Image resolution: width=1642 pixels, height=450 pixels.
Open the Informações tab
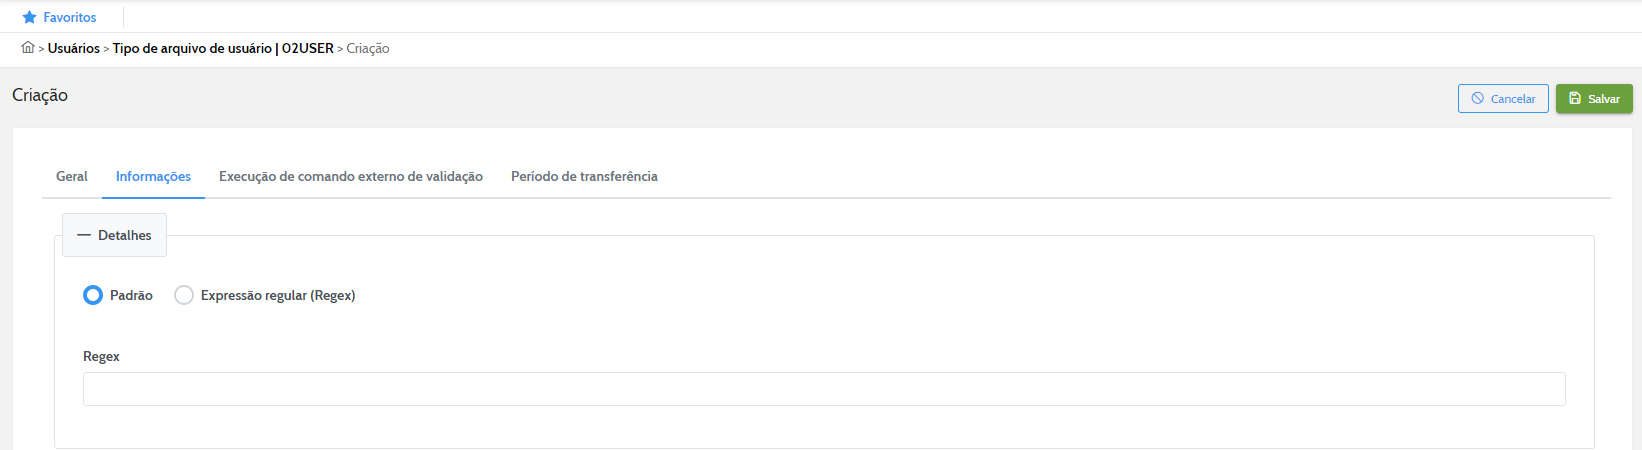153,176
